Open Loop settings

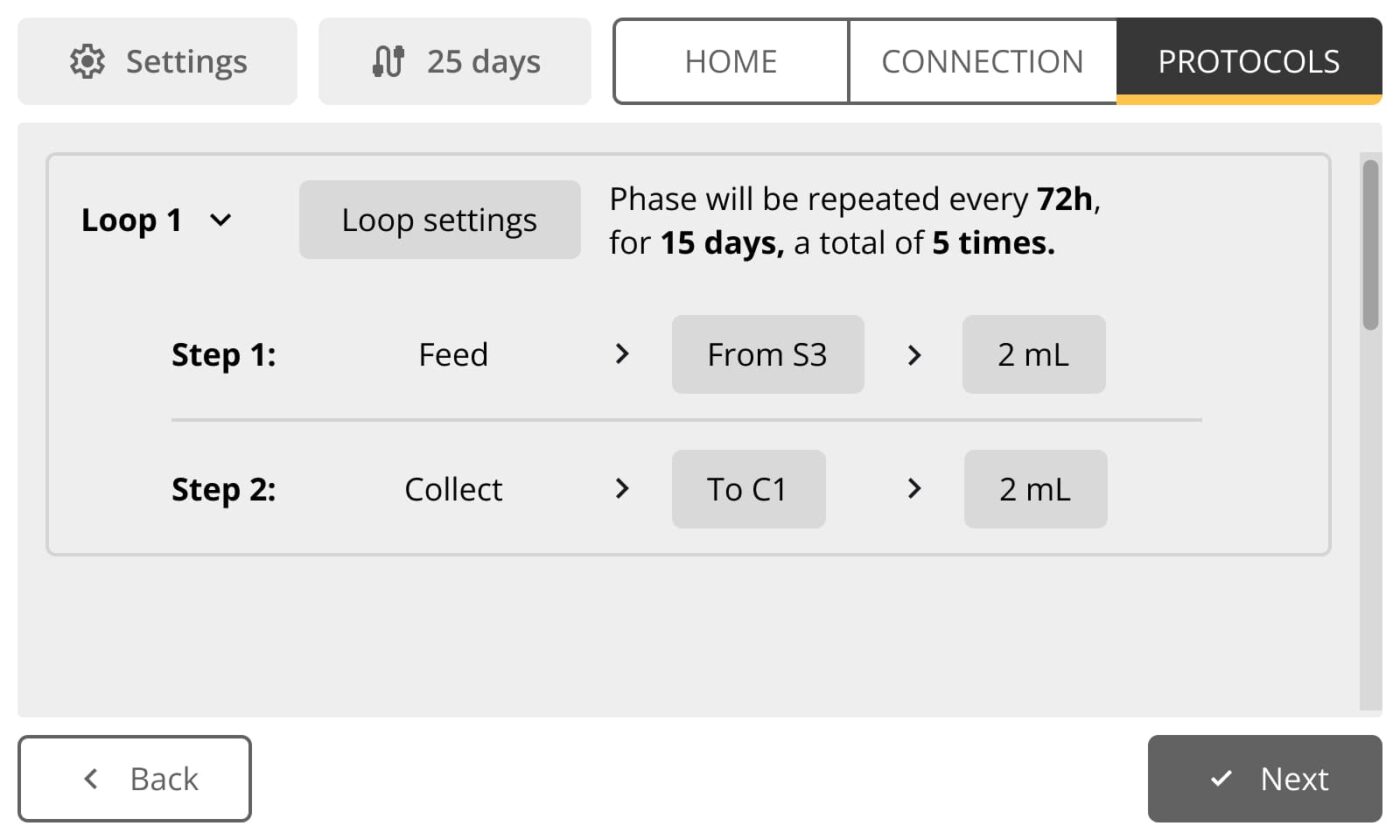(439, 220)
